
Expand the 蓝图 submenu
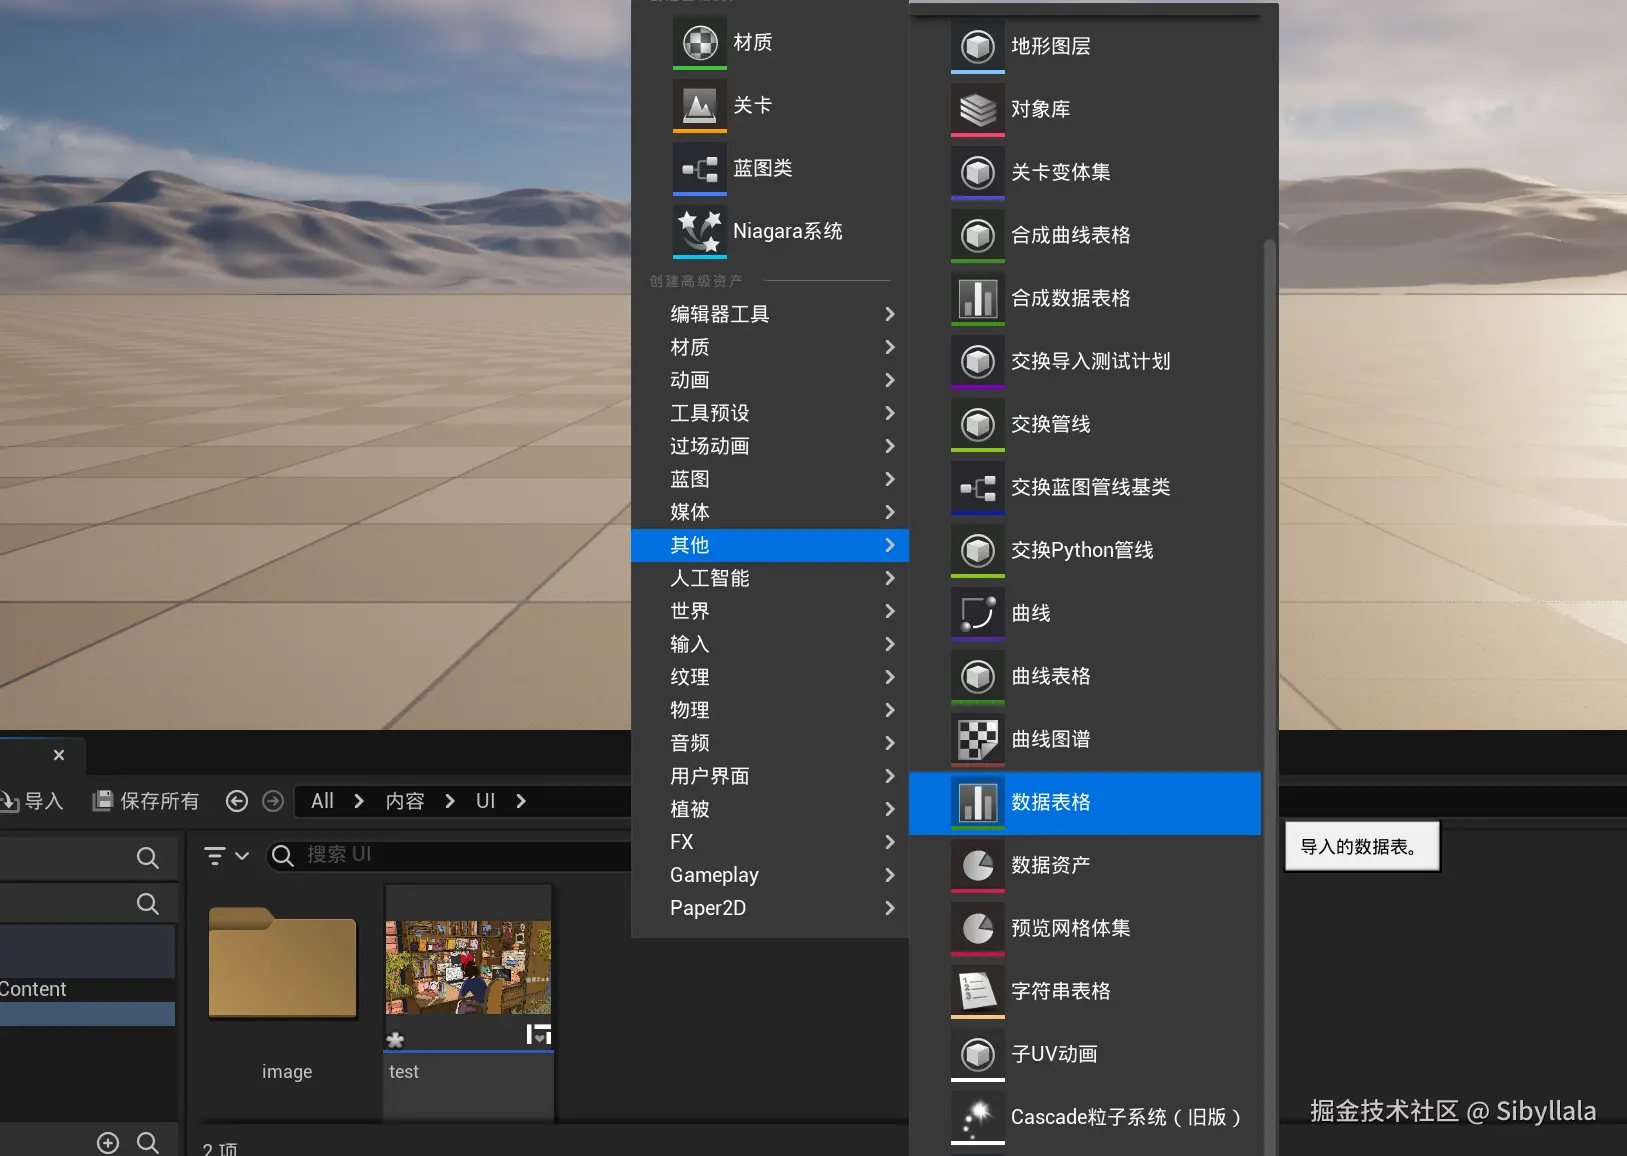(770, 479)
